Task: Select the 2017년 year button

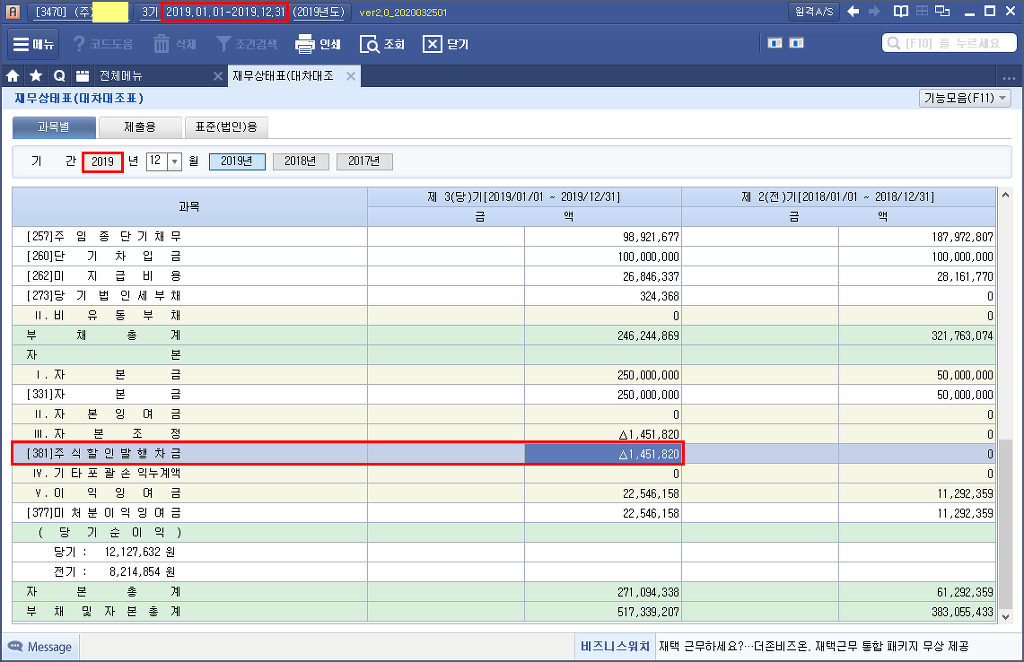Action: [x=364, y=161]
